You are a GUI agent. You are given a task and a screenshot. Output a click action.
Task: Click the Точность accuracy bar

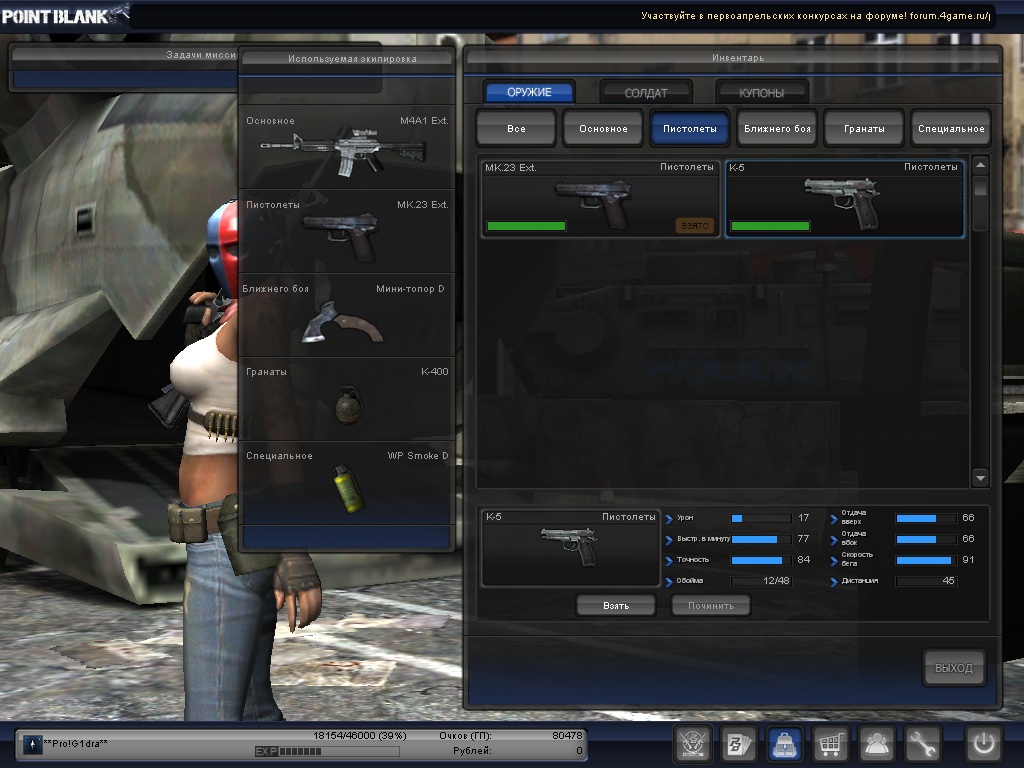point(761,560)
